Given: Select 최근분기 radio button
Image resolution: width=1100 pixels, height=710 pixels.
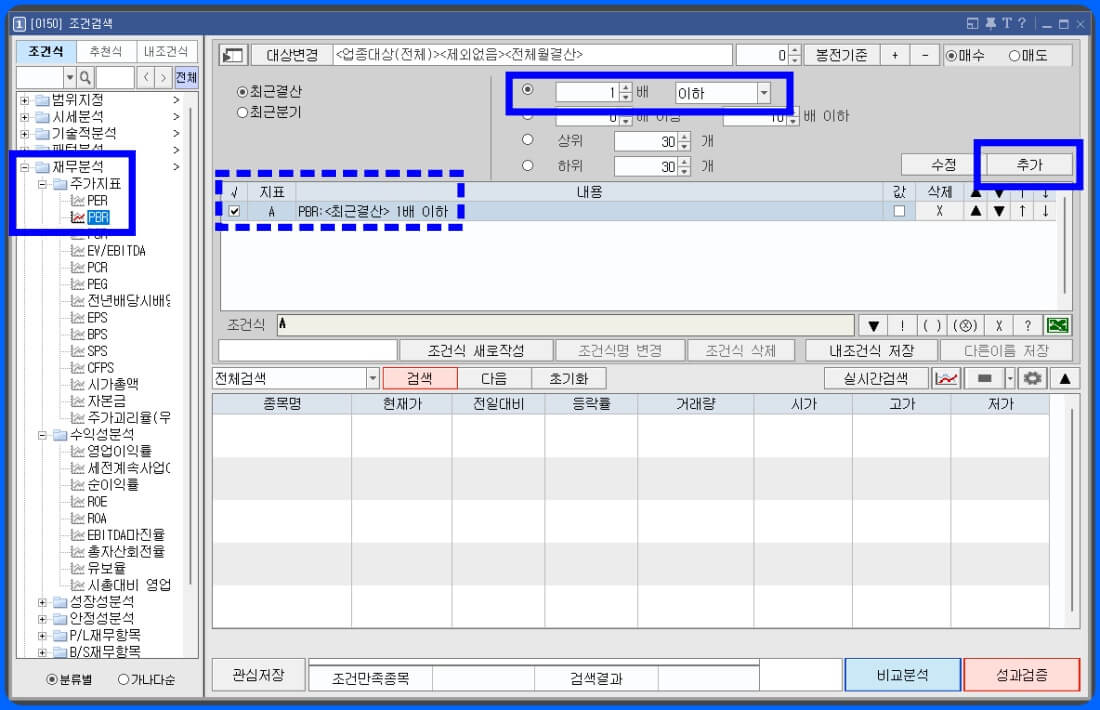Looking at the screenshot, I should [243, 112].
